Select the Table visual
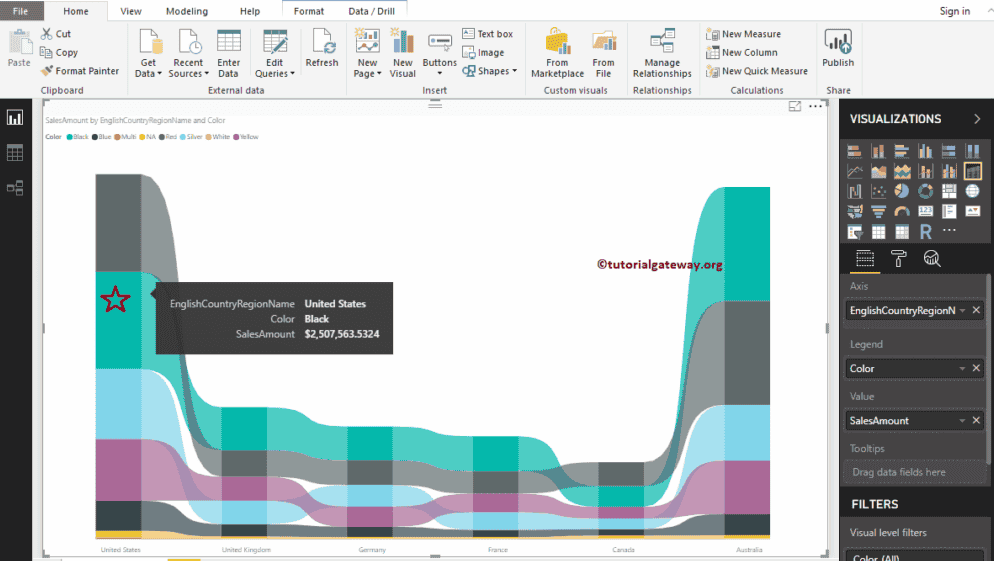 click(x=878, y=232)
